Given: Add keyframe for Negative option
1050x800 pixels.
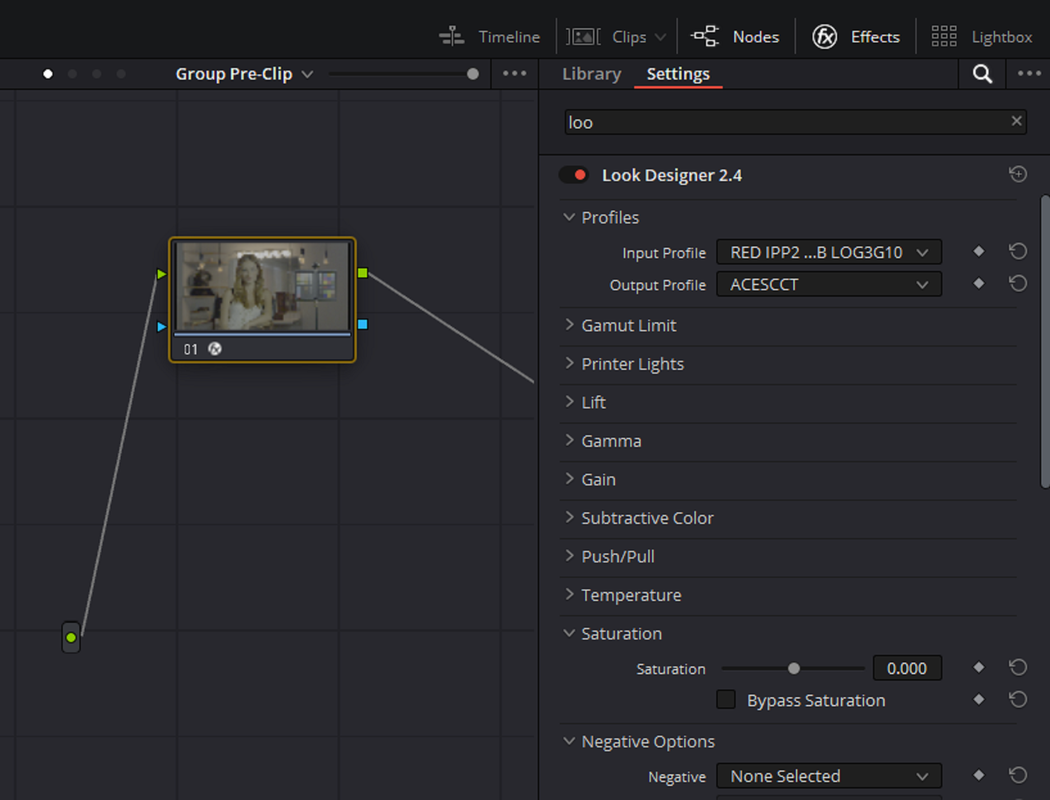Looking at the screenshot, I should pos(979,775).
